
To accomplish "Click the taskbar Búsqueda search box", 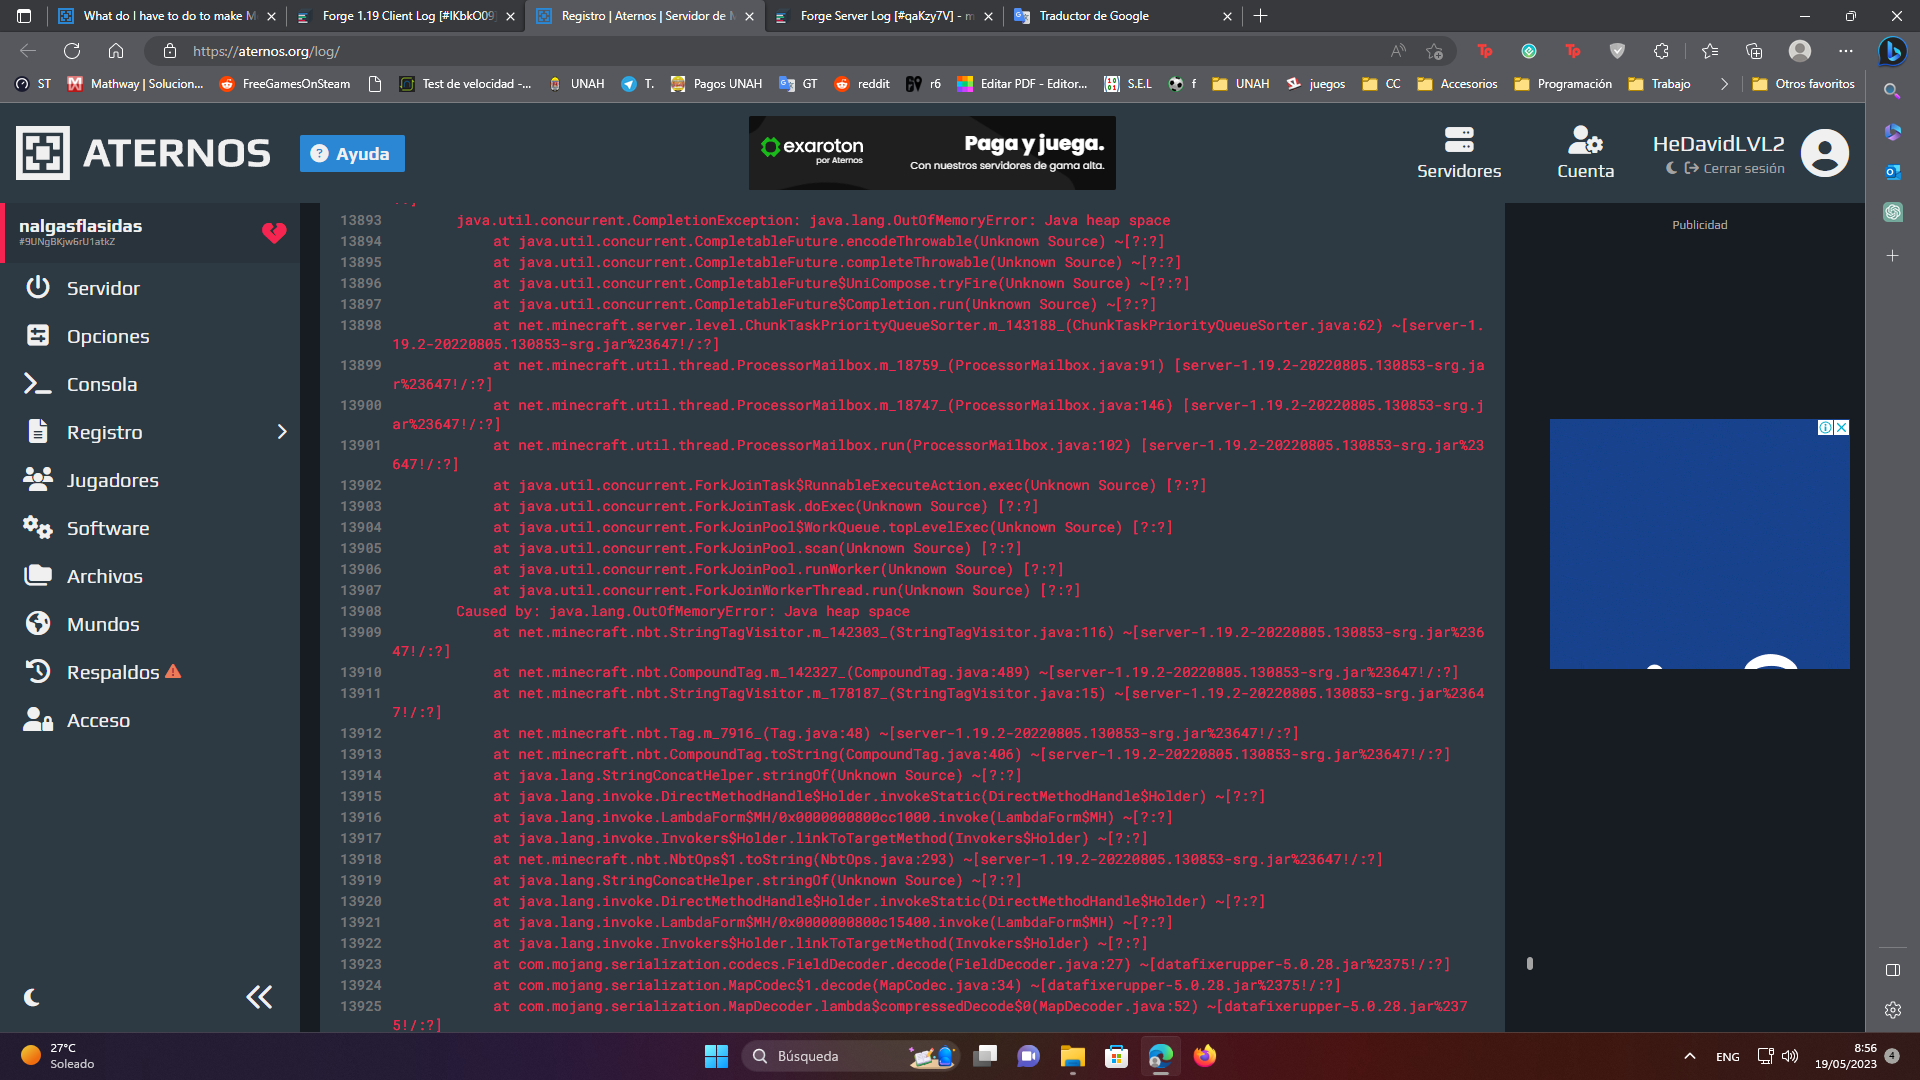I will (850, 1056).
